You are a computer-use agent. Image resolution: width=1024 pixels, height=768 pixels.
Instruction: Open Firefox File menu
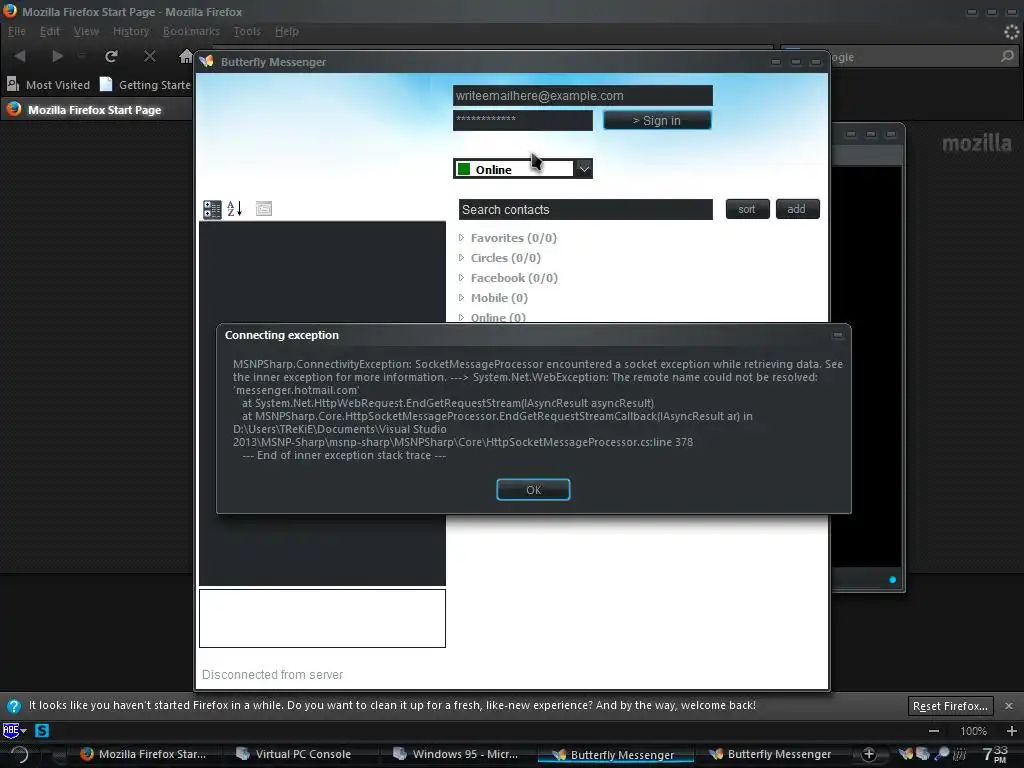coord(16,31)
